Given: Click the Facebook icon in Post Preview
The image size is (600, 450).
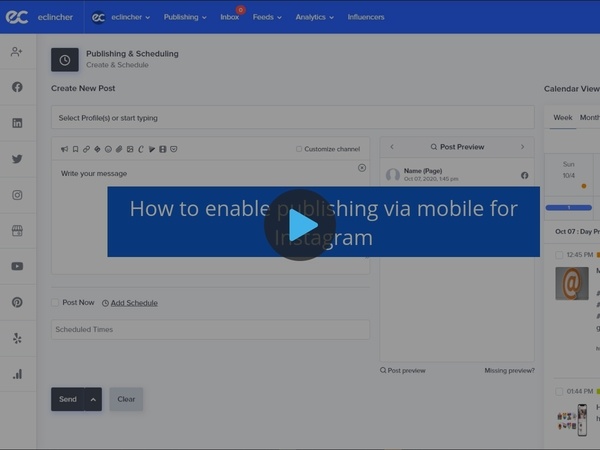Looking at the screenshot, I should tap(525, 175).
